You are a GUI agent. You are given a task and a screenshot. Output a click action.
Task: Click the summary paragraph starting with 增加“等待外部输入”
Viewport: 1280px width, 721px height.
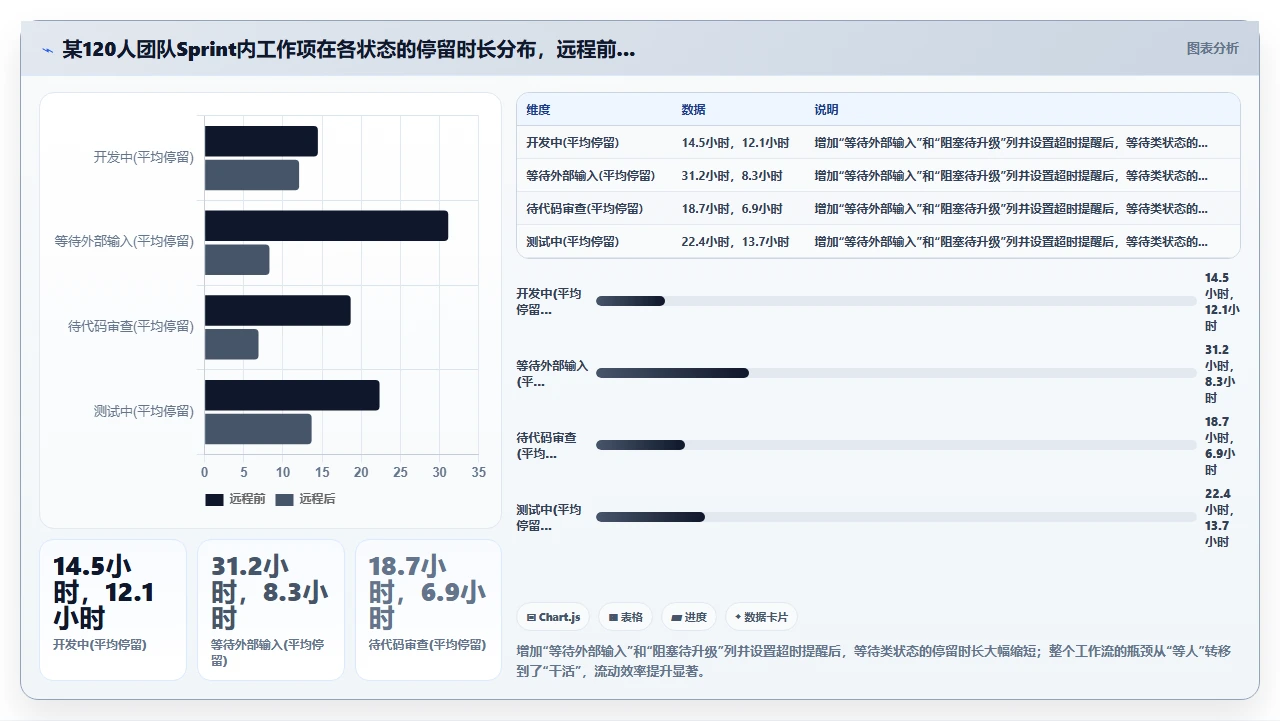874,661
